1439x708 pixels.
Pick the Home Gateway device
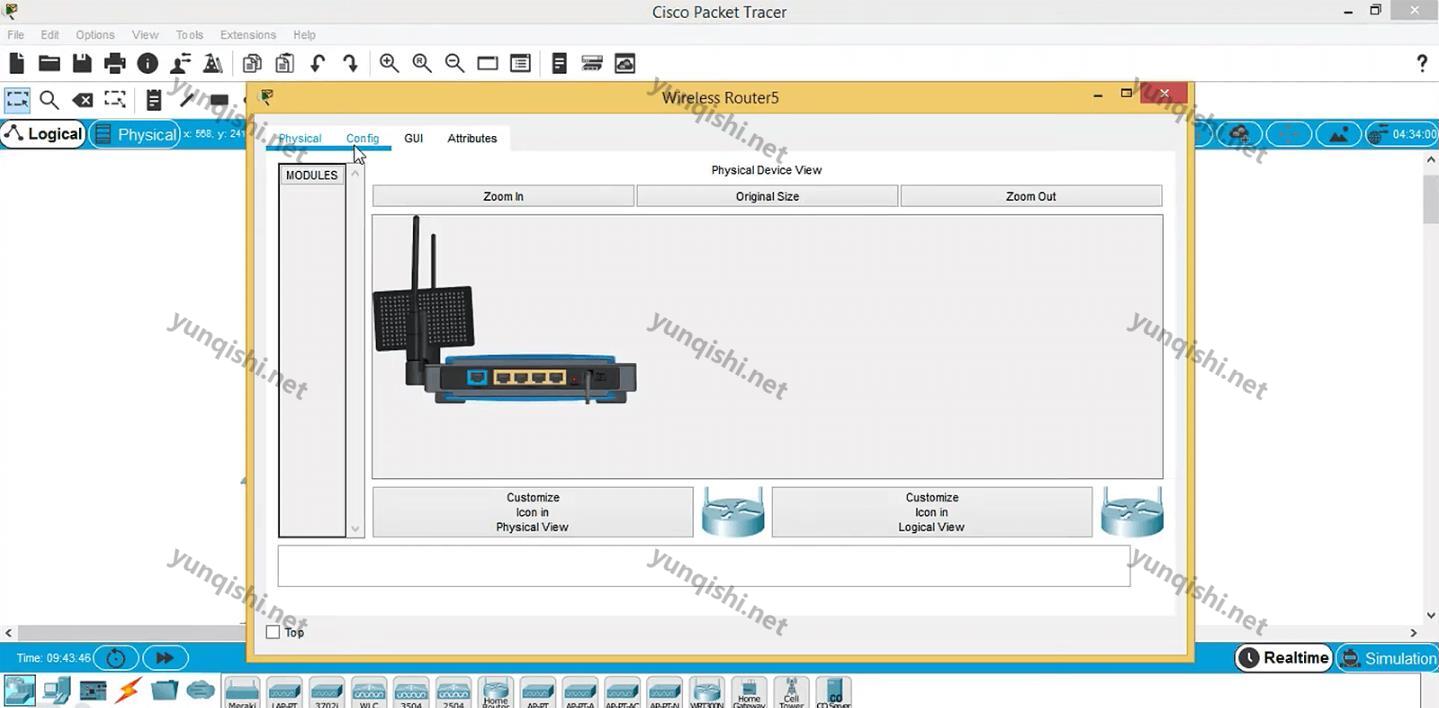[749, 693]
